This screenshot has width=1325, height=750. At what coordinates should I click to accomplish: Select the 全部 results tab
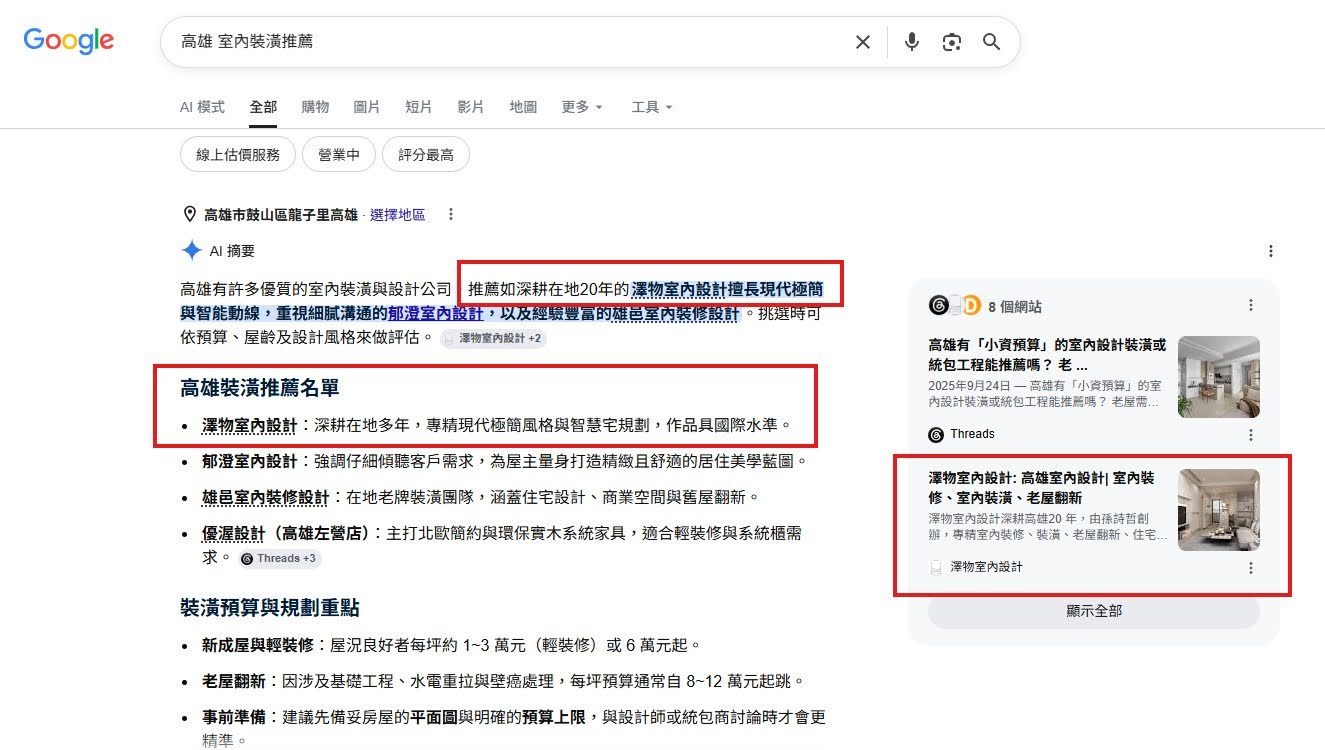(x=263, y=107)
